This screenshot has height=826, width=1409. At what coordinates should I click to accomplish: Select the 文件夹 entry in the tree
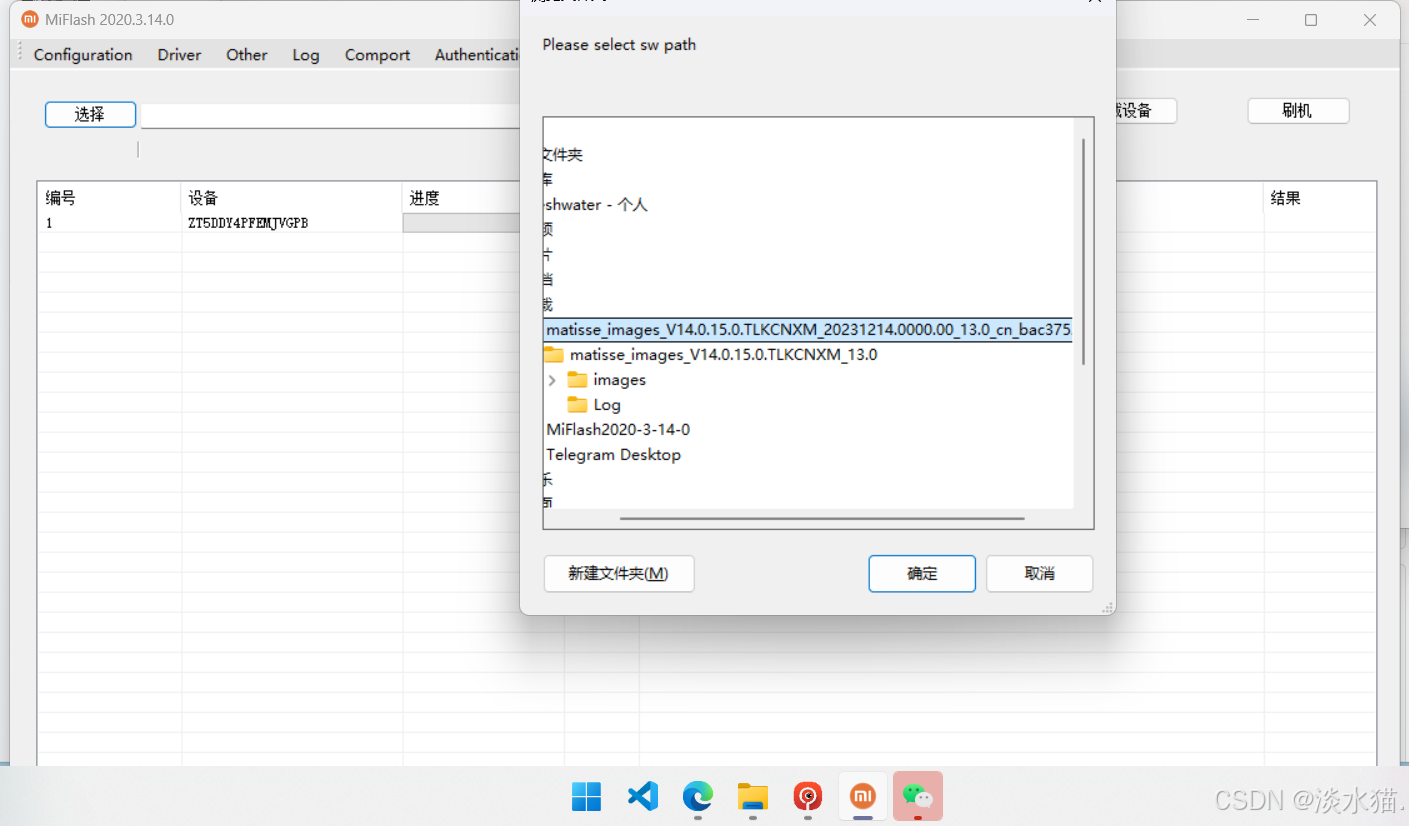click(x=563, y=155)
